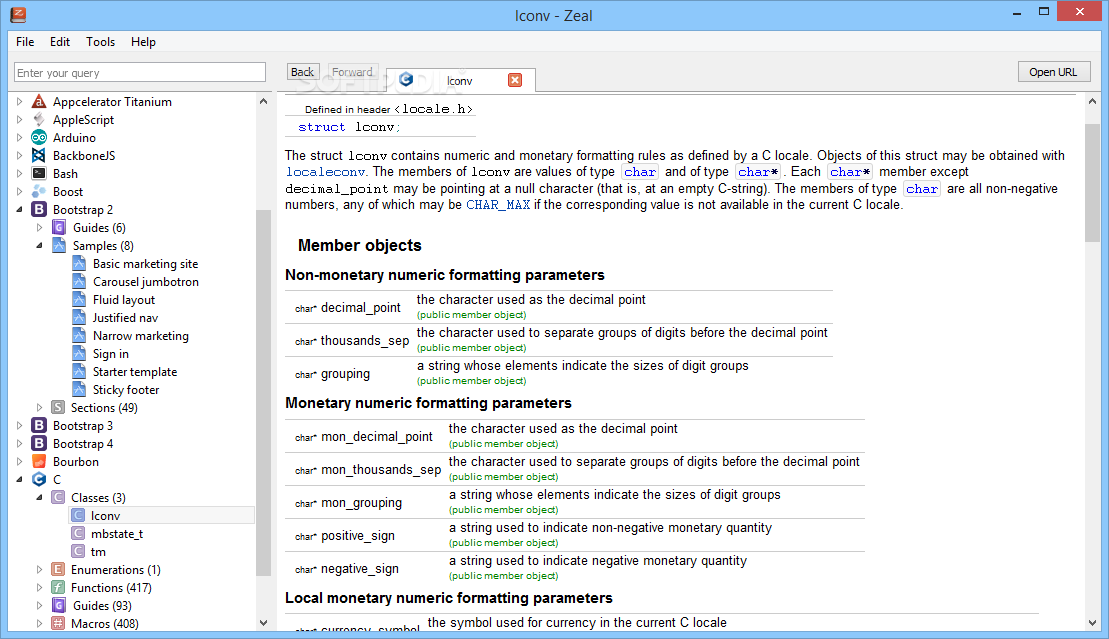This screenshot has width=1109, height=639.
Task: Collapse the Bootstrap 2 docset
Action: pos(19,209)
